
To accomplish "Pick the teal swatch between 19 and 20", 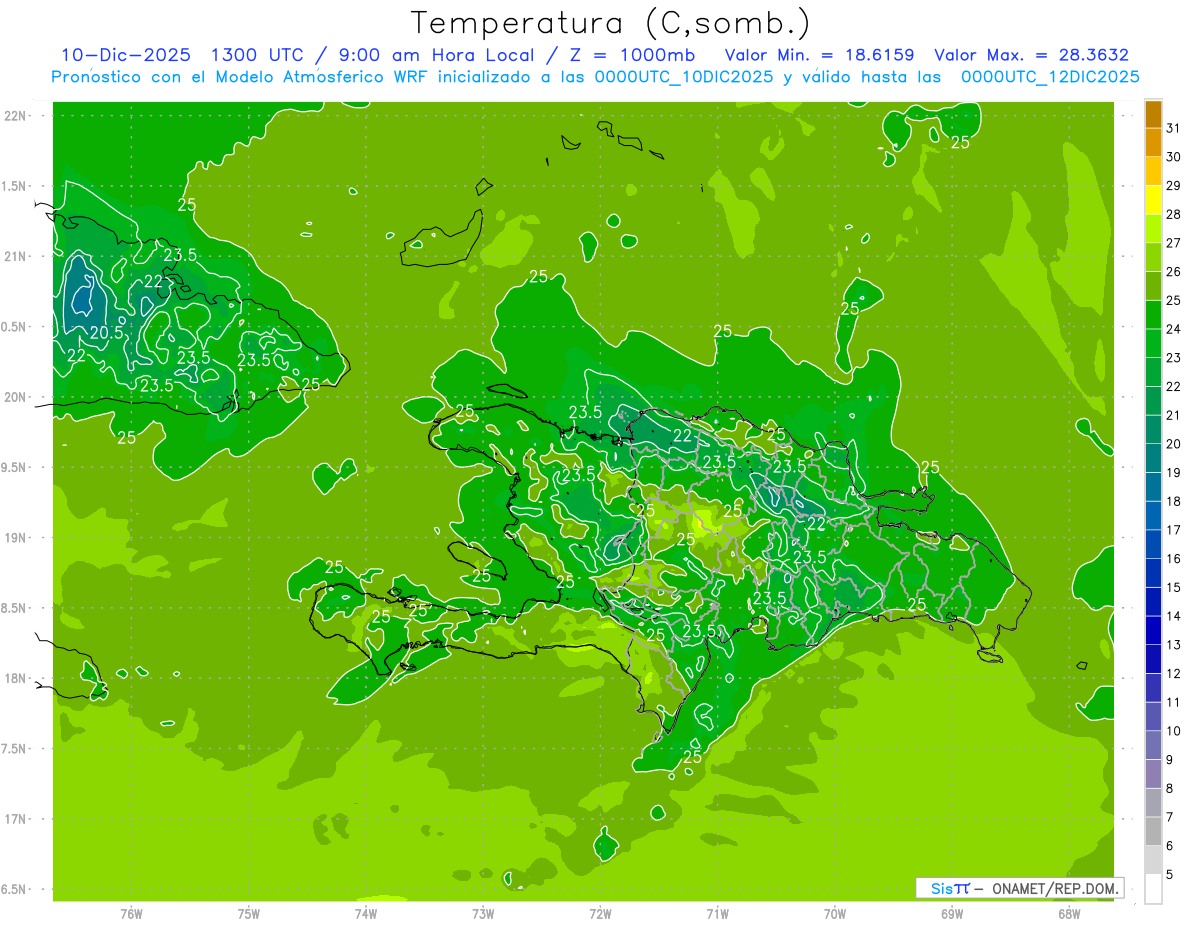I will click(x=1153, y=459).
